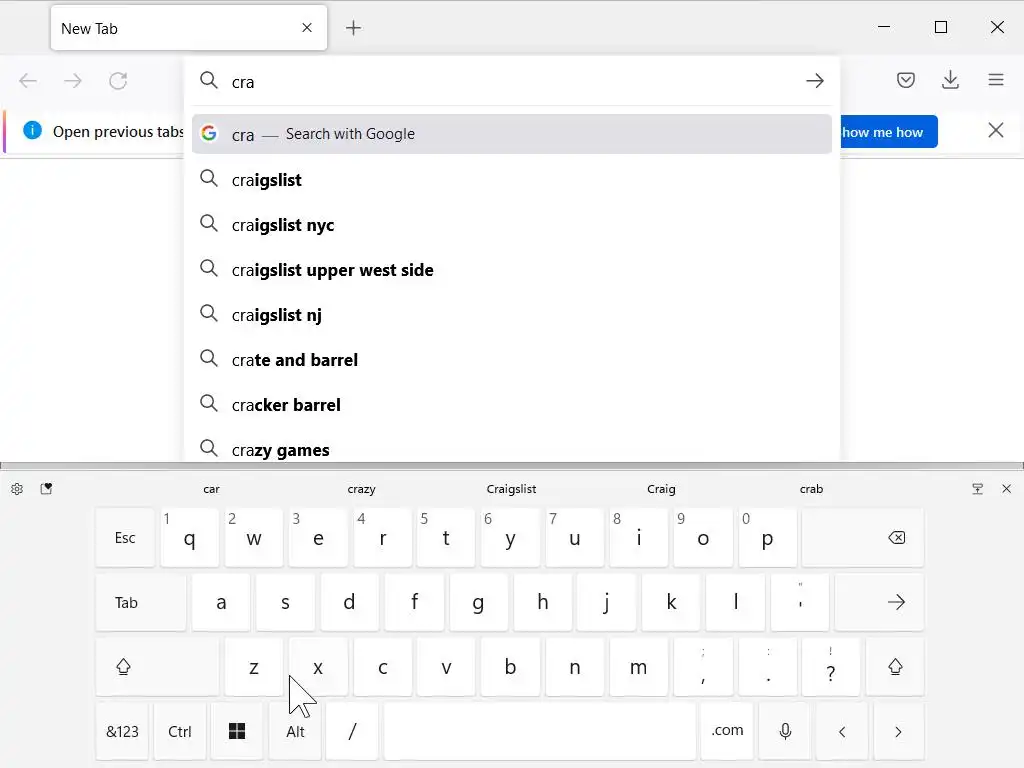
Task: Choose the 'crate and barrel' suggestion
Action: point(511,360)
